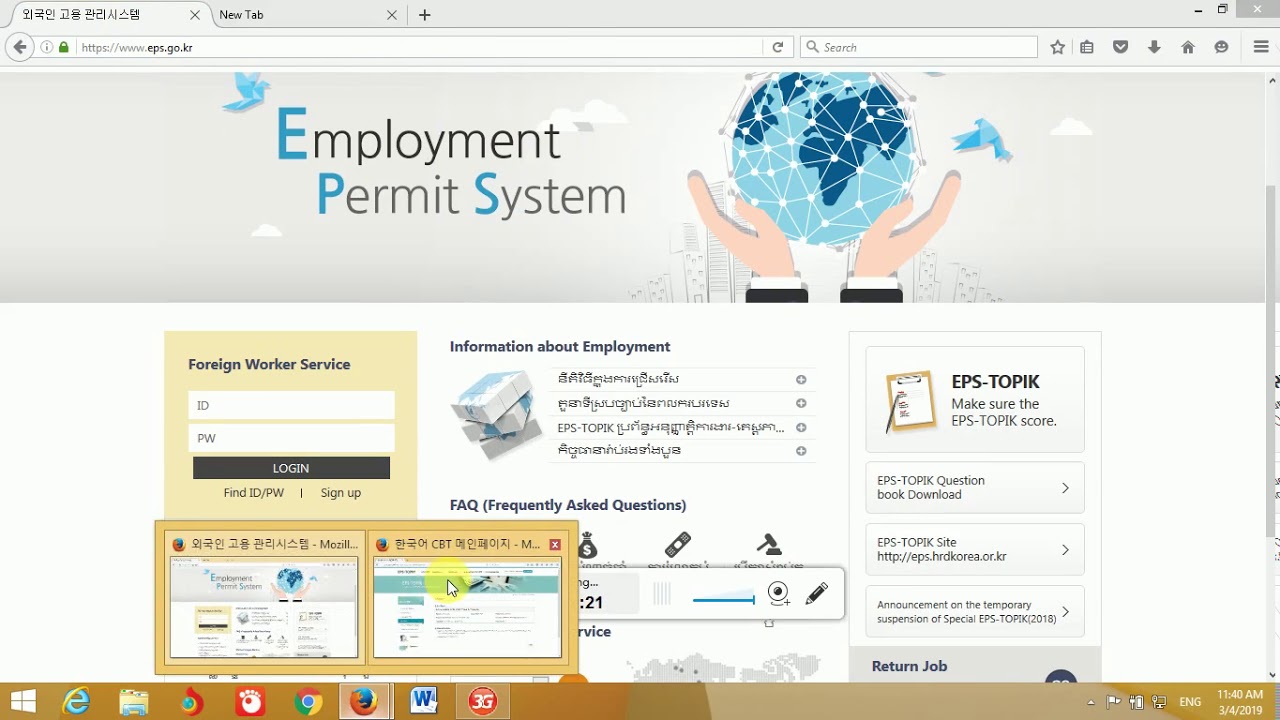The image size is (1280, 720).
Task: Close the New Tab tab
Action: (x=392, y=15)
